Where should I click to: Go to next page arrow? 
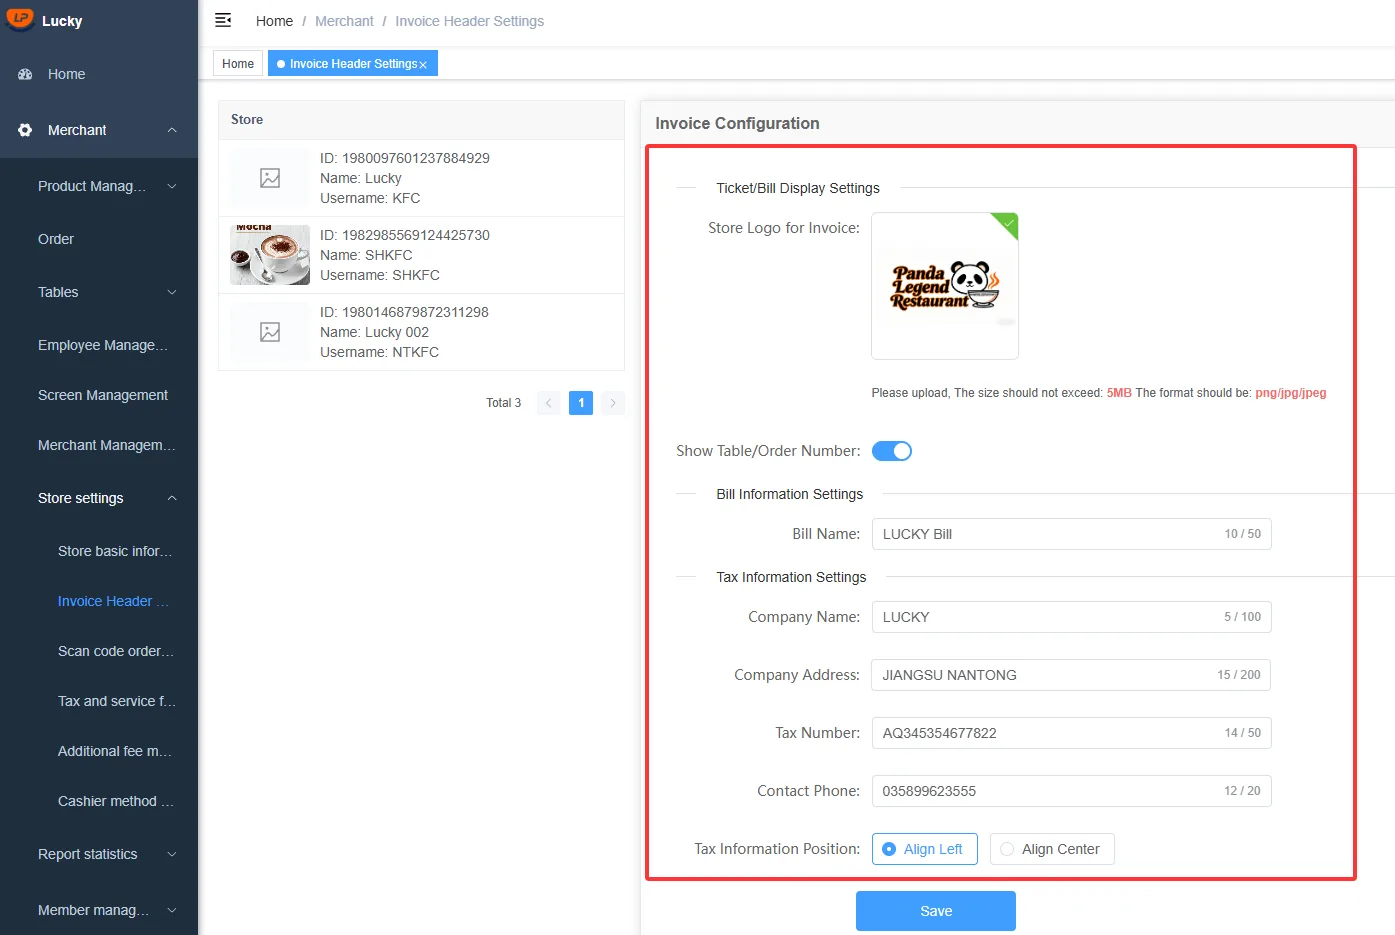613,403
